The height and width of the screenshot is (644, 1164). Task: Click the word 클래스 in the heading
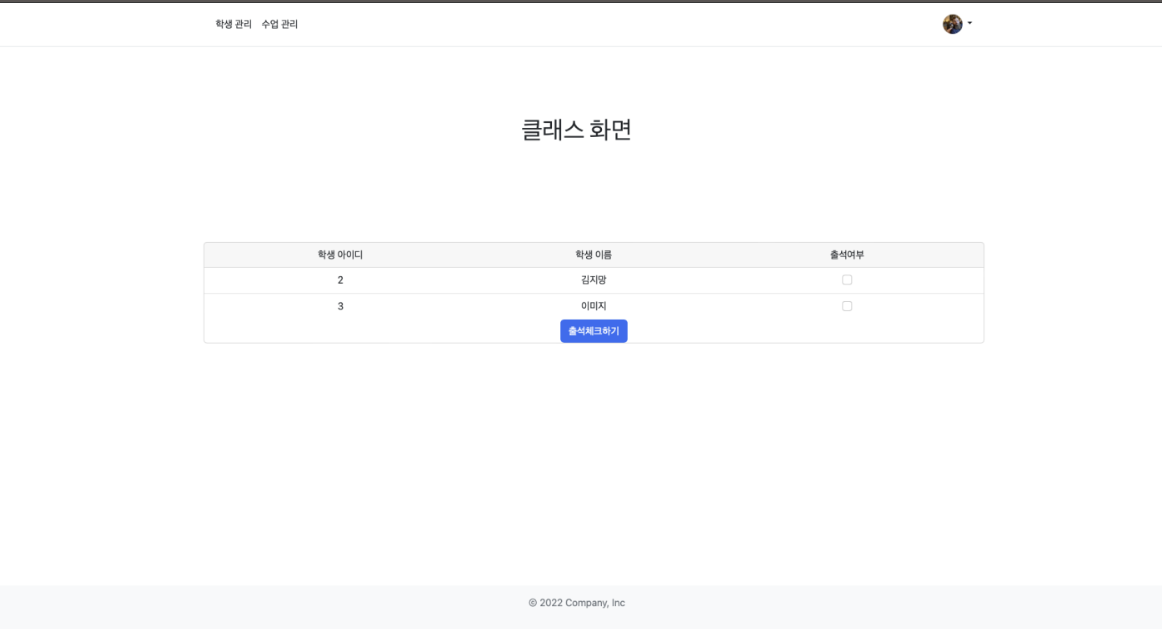tap(552, 130)
